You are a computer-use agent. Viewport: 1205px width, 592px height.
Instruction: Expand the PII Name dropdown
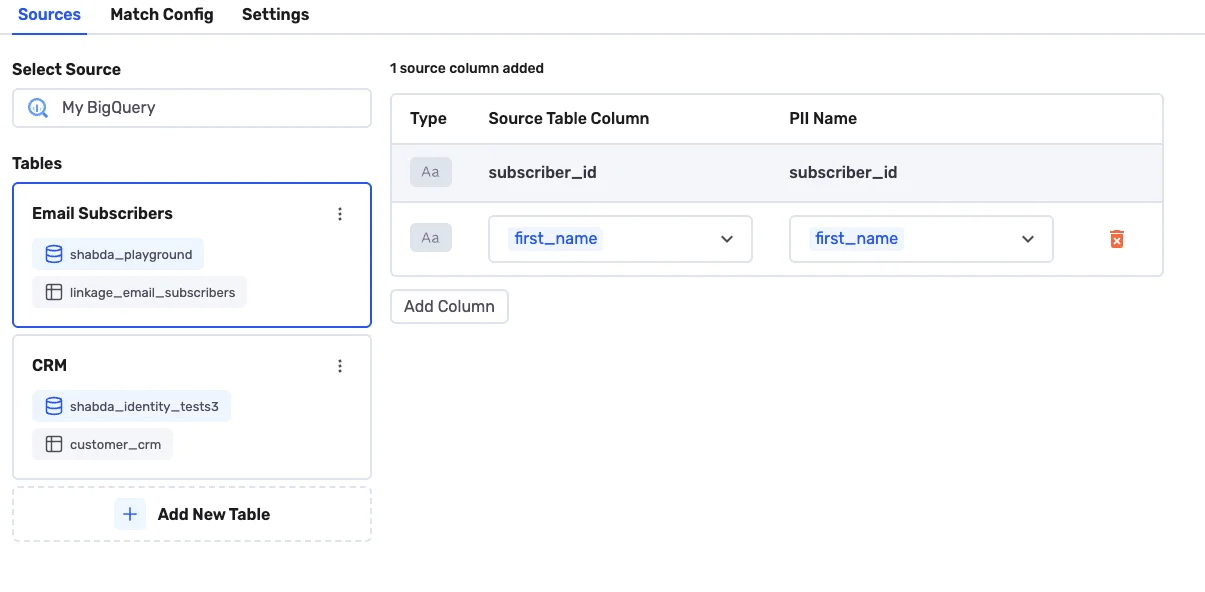tap(1027, 239)
